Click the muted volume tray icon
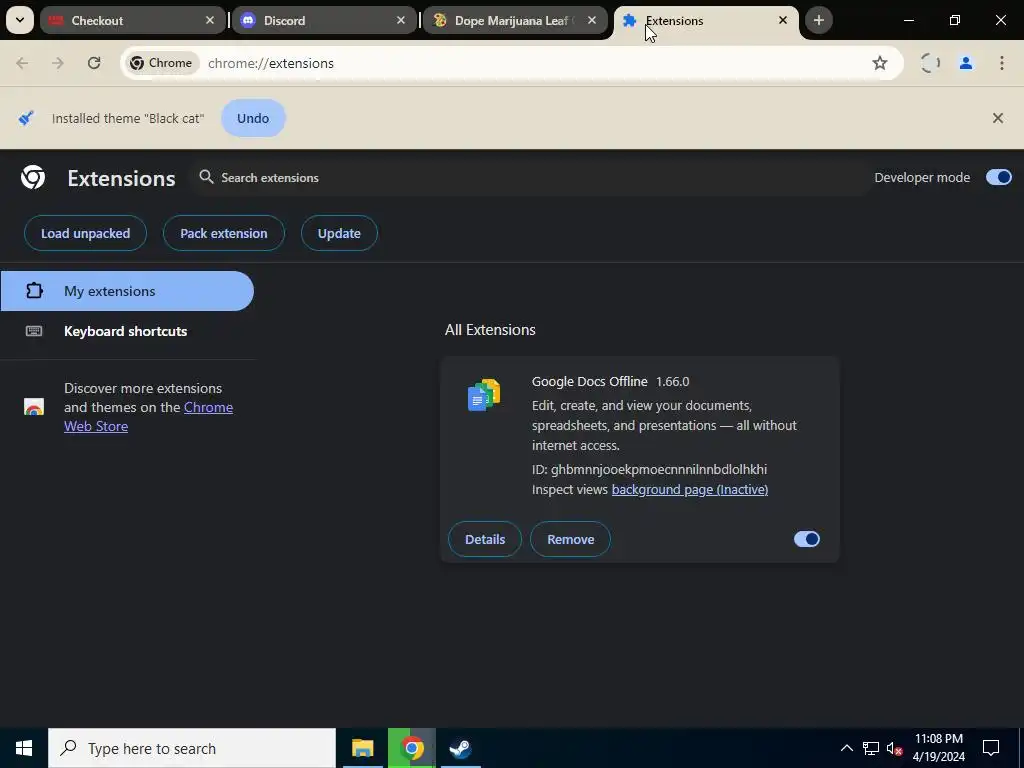The image size is (1024, 768). point(894,748)
